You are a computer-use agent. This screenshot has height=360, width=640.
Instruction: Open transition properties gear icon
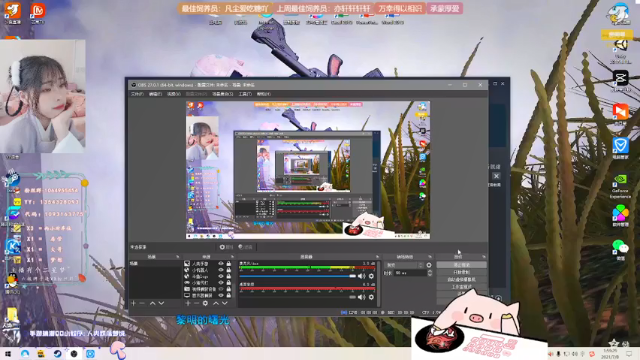pyautogui.click(x=429, y=265)
